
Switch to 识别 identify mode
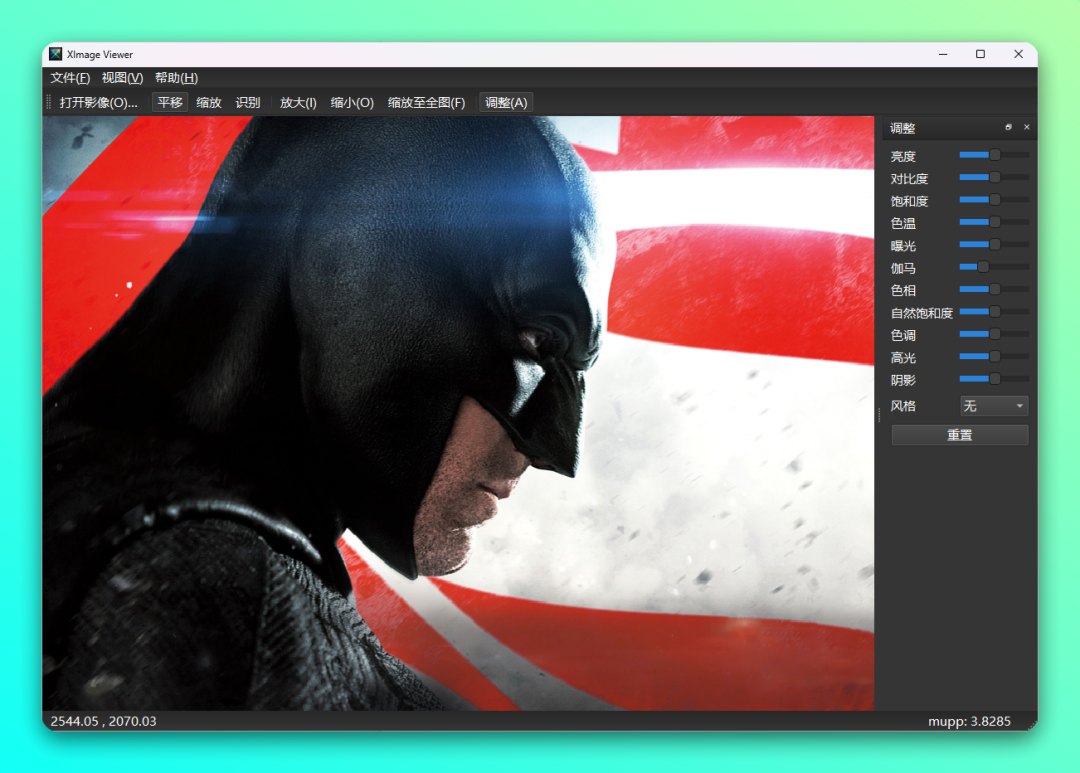coord(248,103)
